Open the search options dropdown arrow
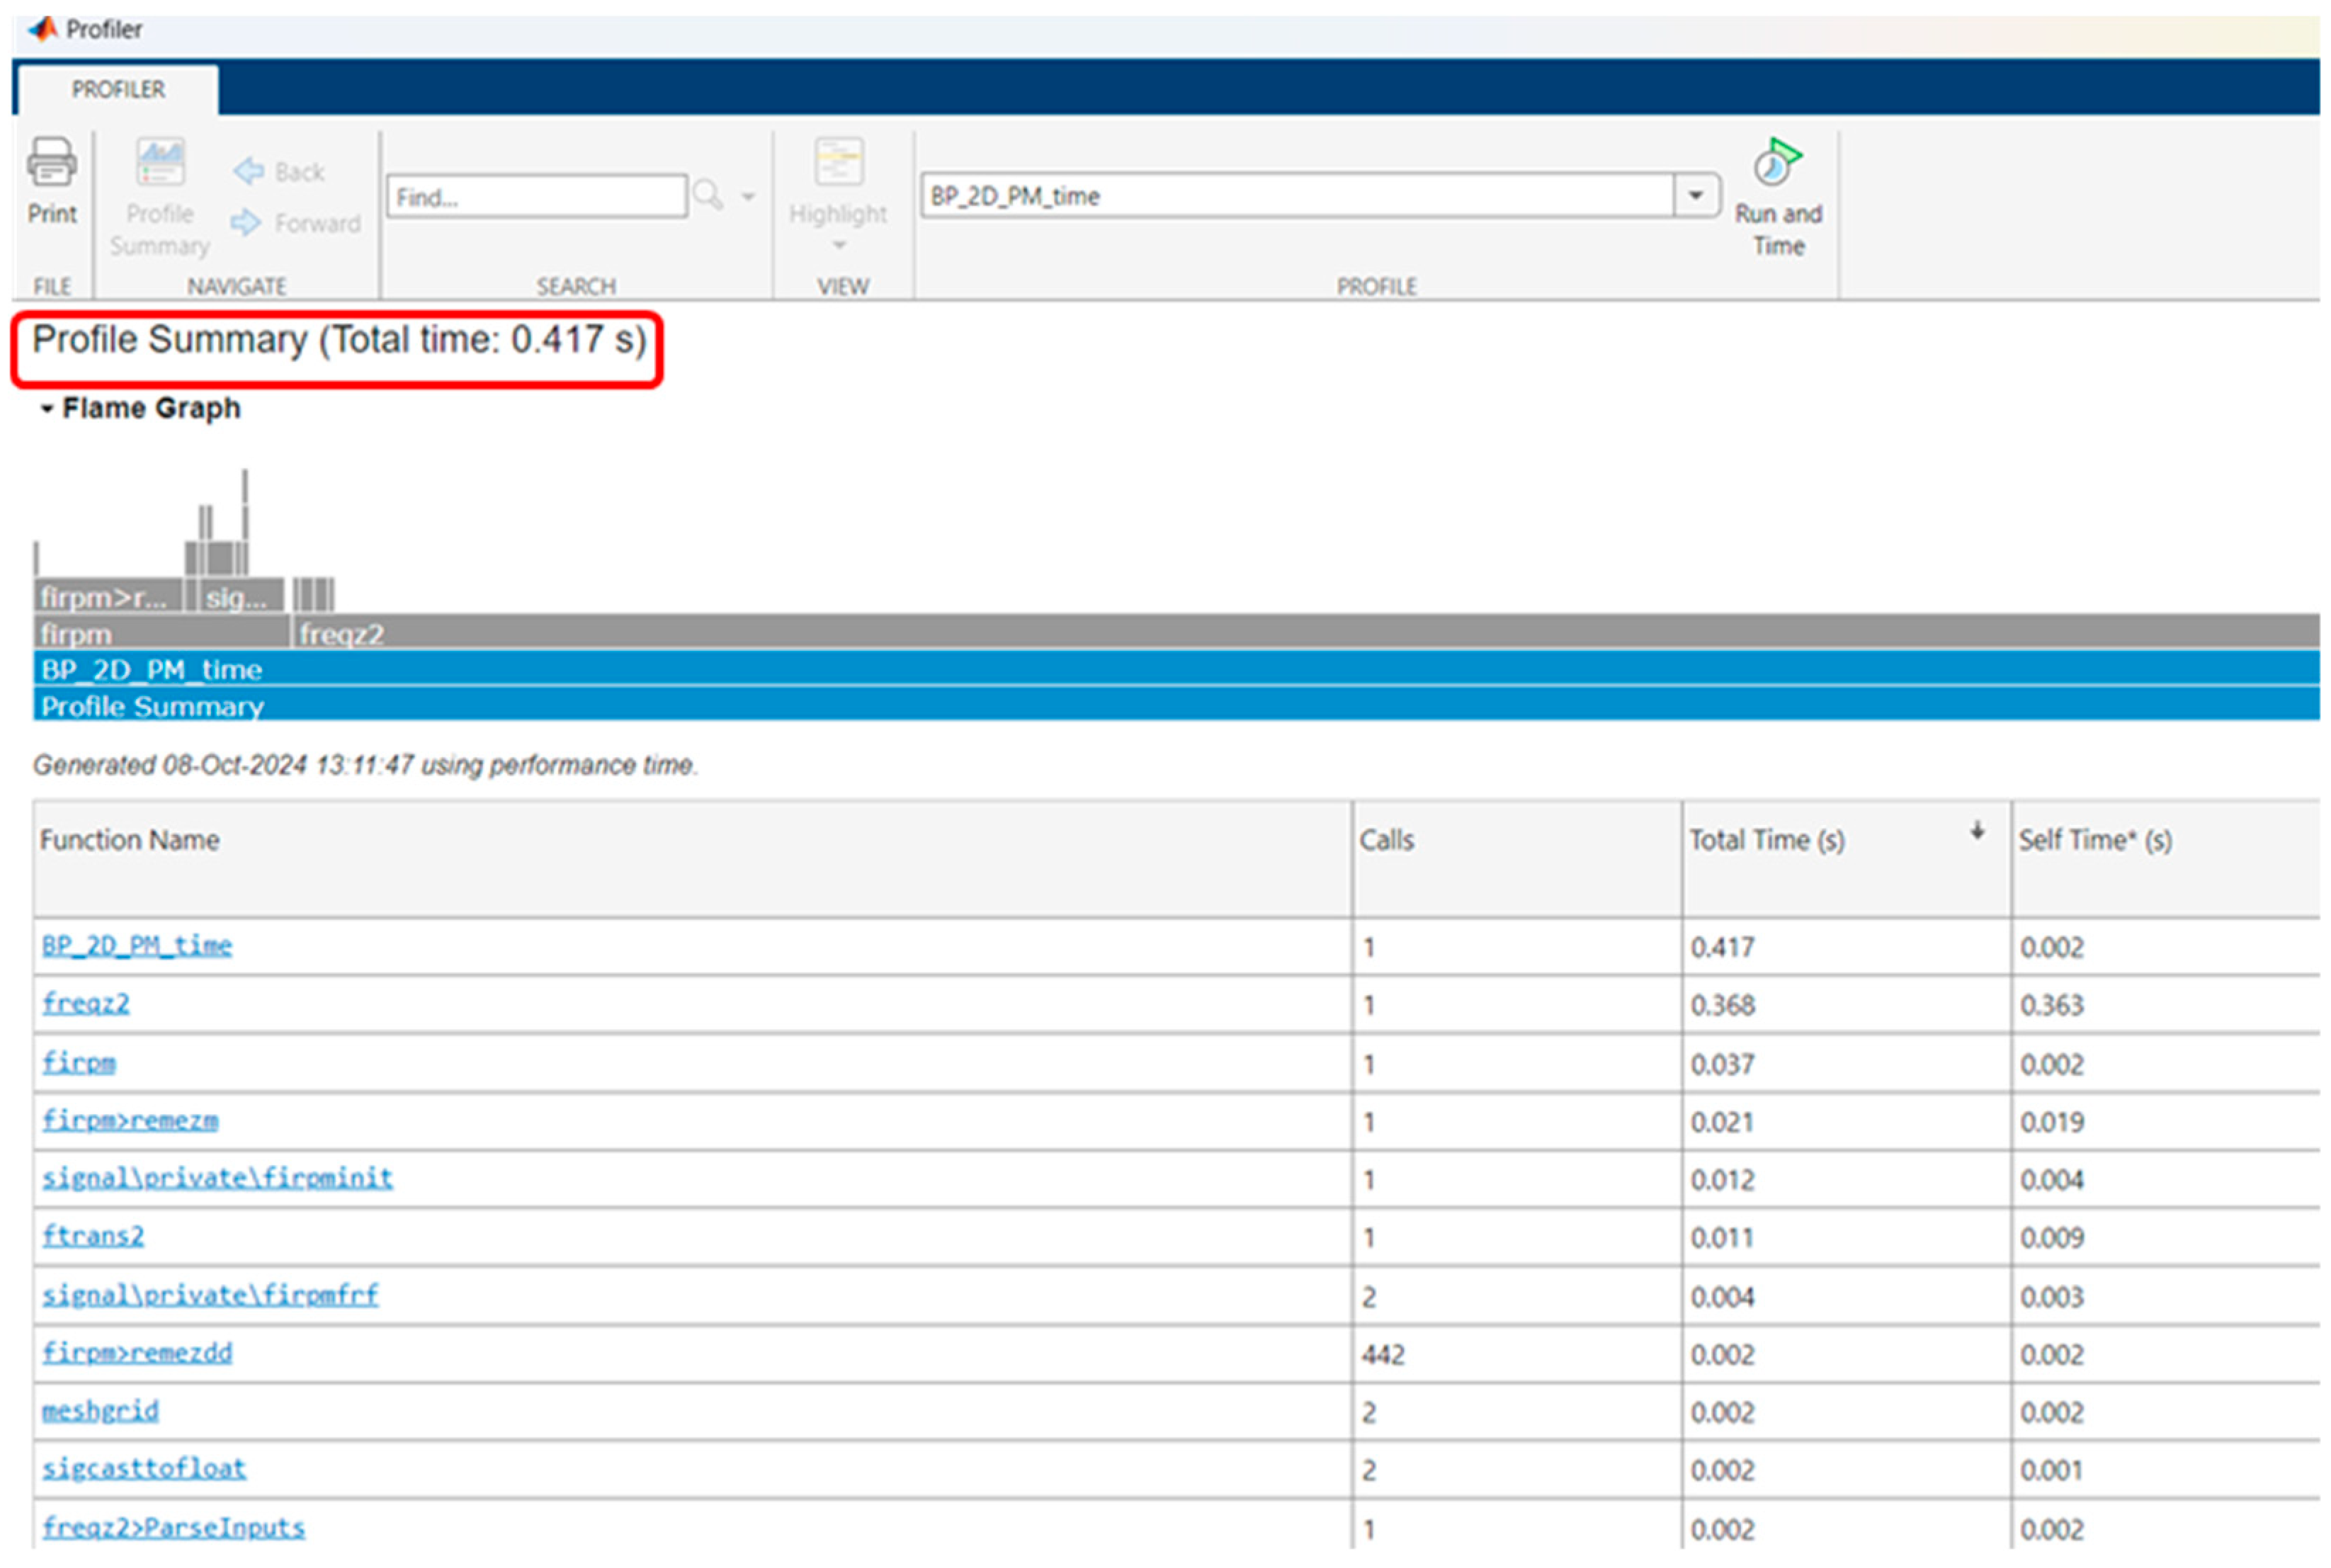 coord(748,196)
